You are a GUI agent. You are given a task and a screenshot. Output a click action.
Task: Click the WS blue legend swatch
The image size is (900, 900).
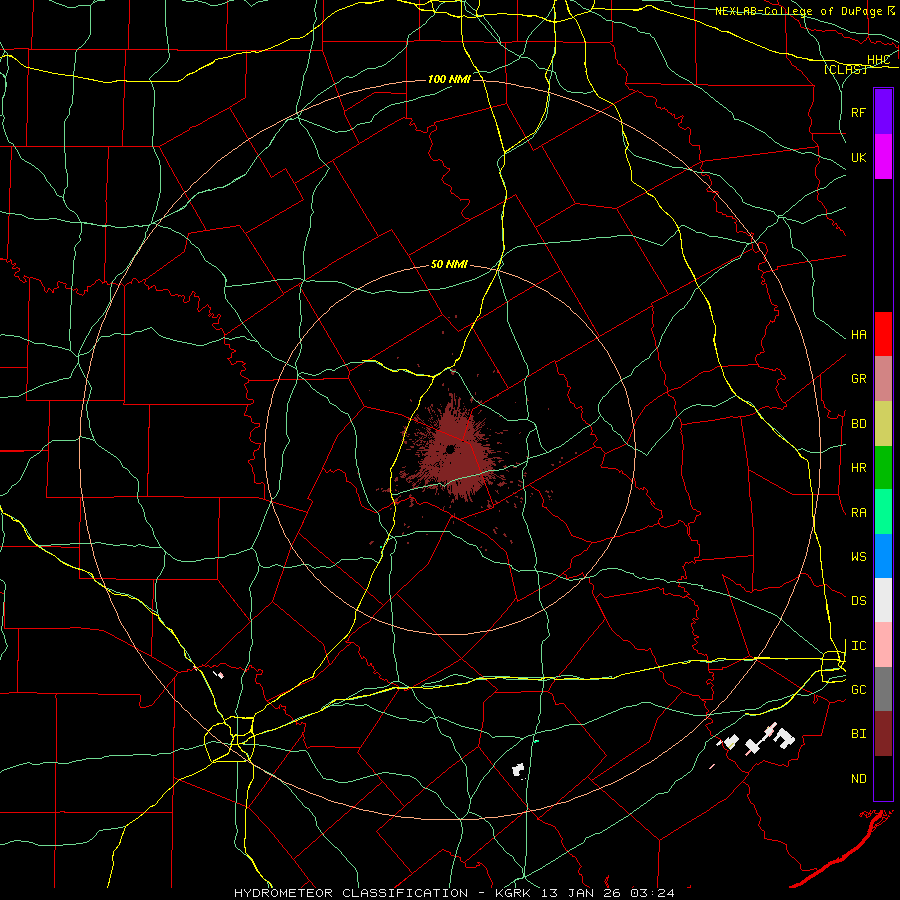[883, 556]
